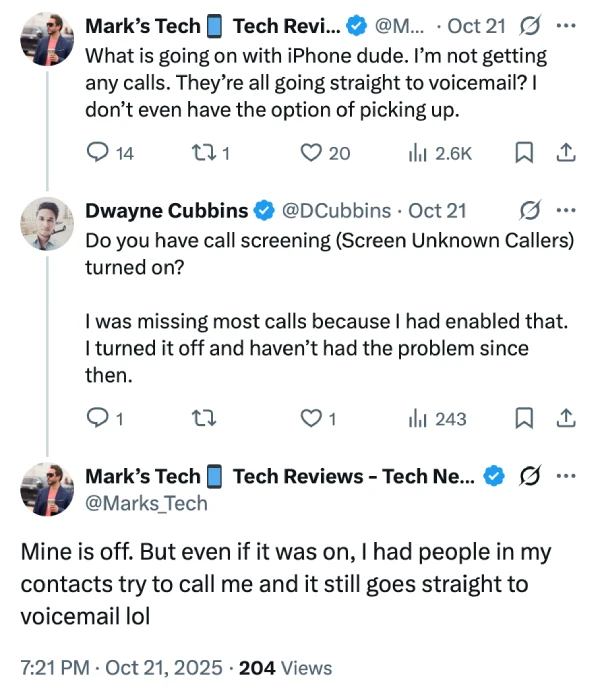This screenshot has width=600, height=693.
Task: Open more options on the main tweet
Action: 566,476
